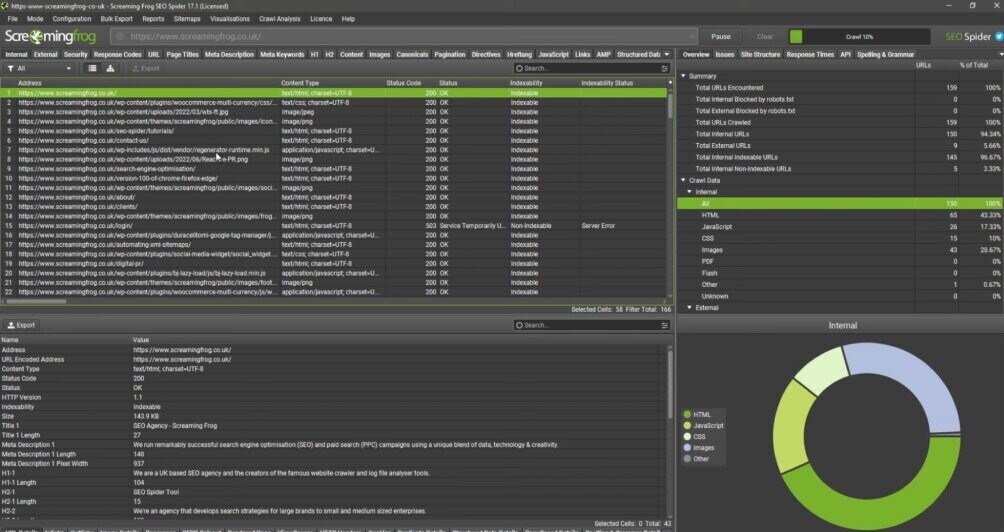Click the JavaScript legend swatch
The width and height of the screenshot is (1004, 532).
687,426
